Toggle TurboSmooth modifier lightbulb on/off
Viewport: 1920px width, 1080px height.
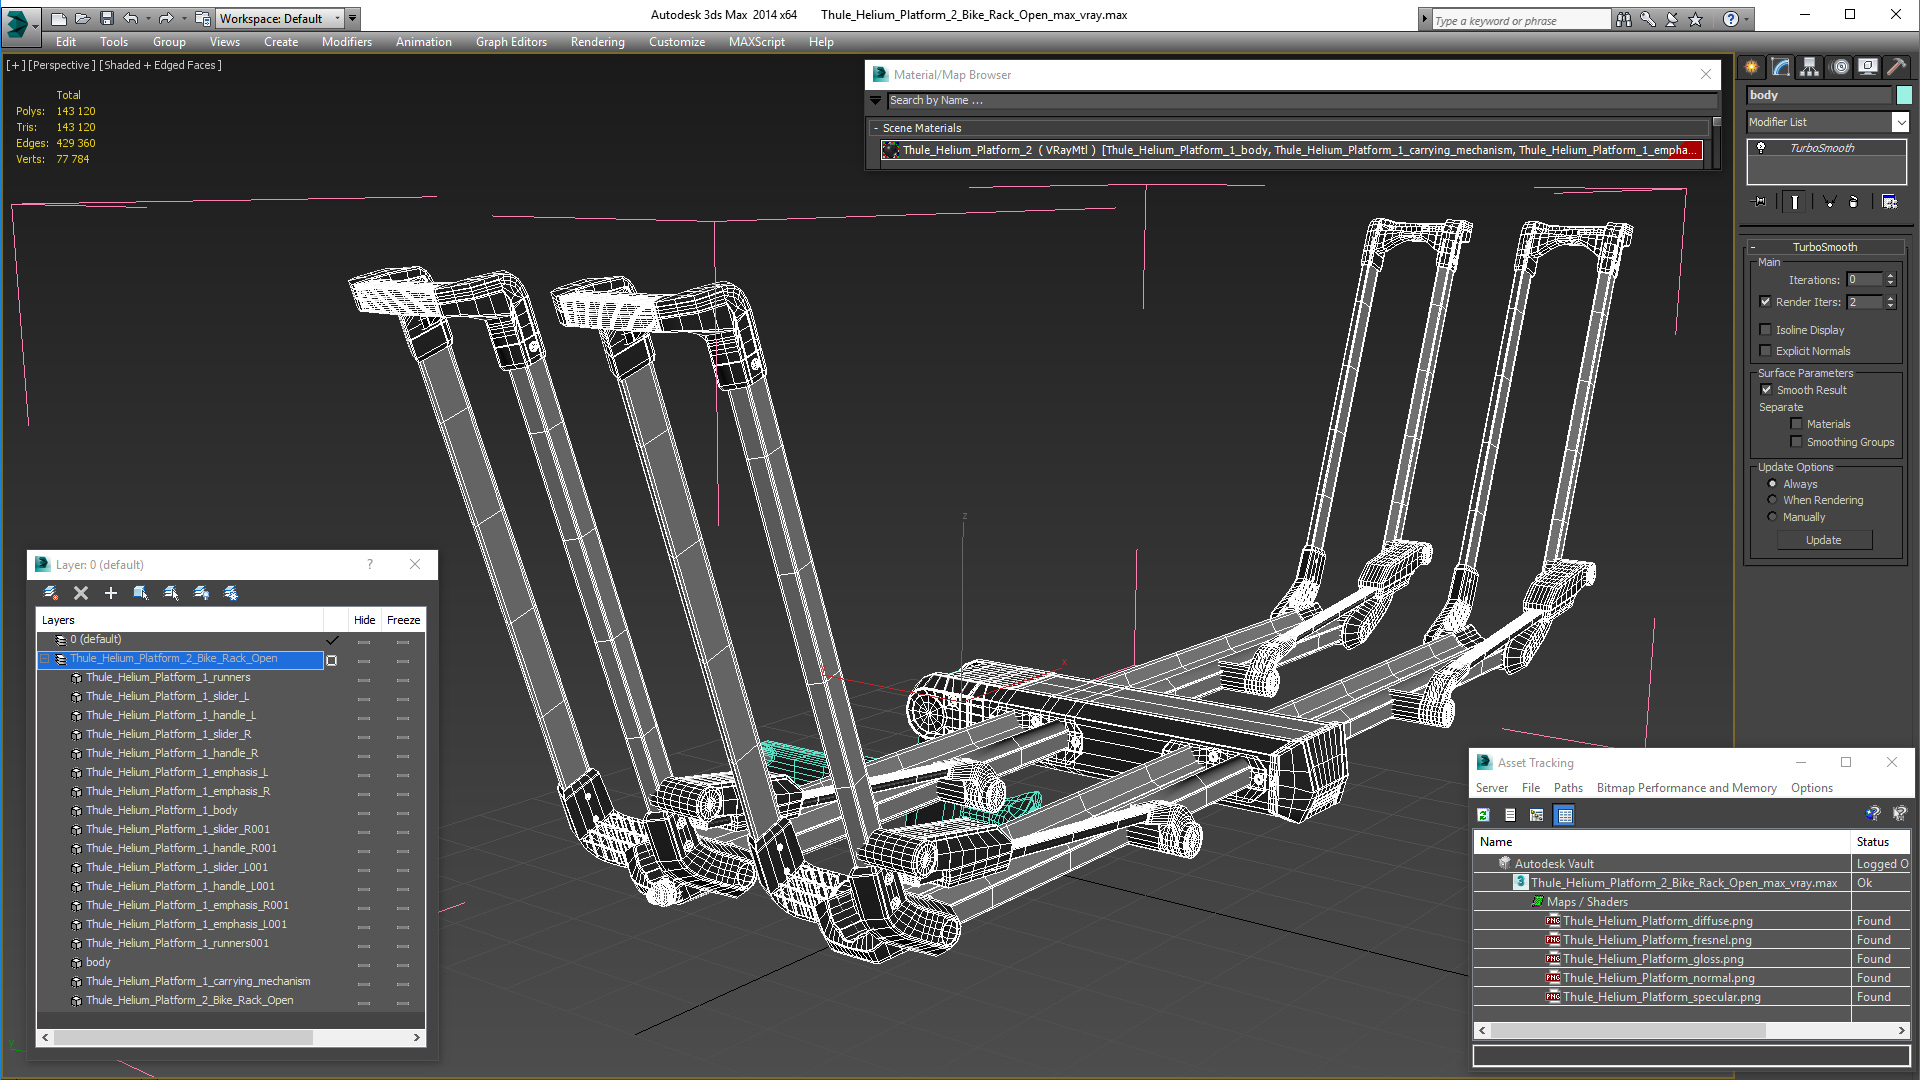[1761, 148]
